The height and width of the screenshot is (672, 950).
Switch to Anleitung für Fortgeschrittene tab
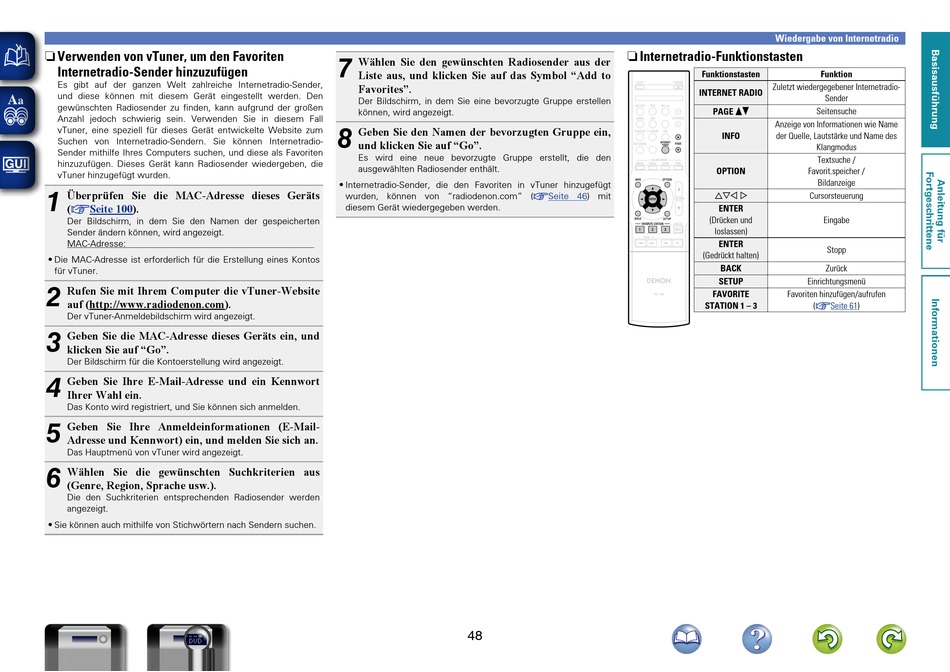pyautogui.click(x=935, y=211)
